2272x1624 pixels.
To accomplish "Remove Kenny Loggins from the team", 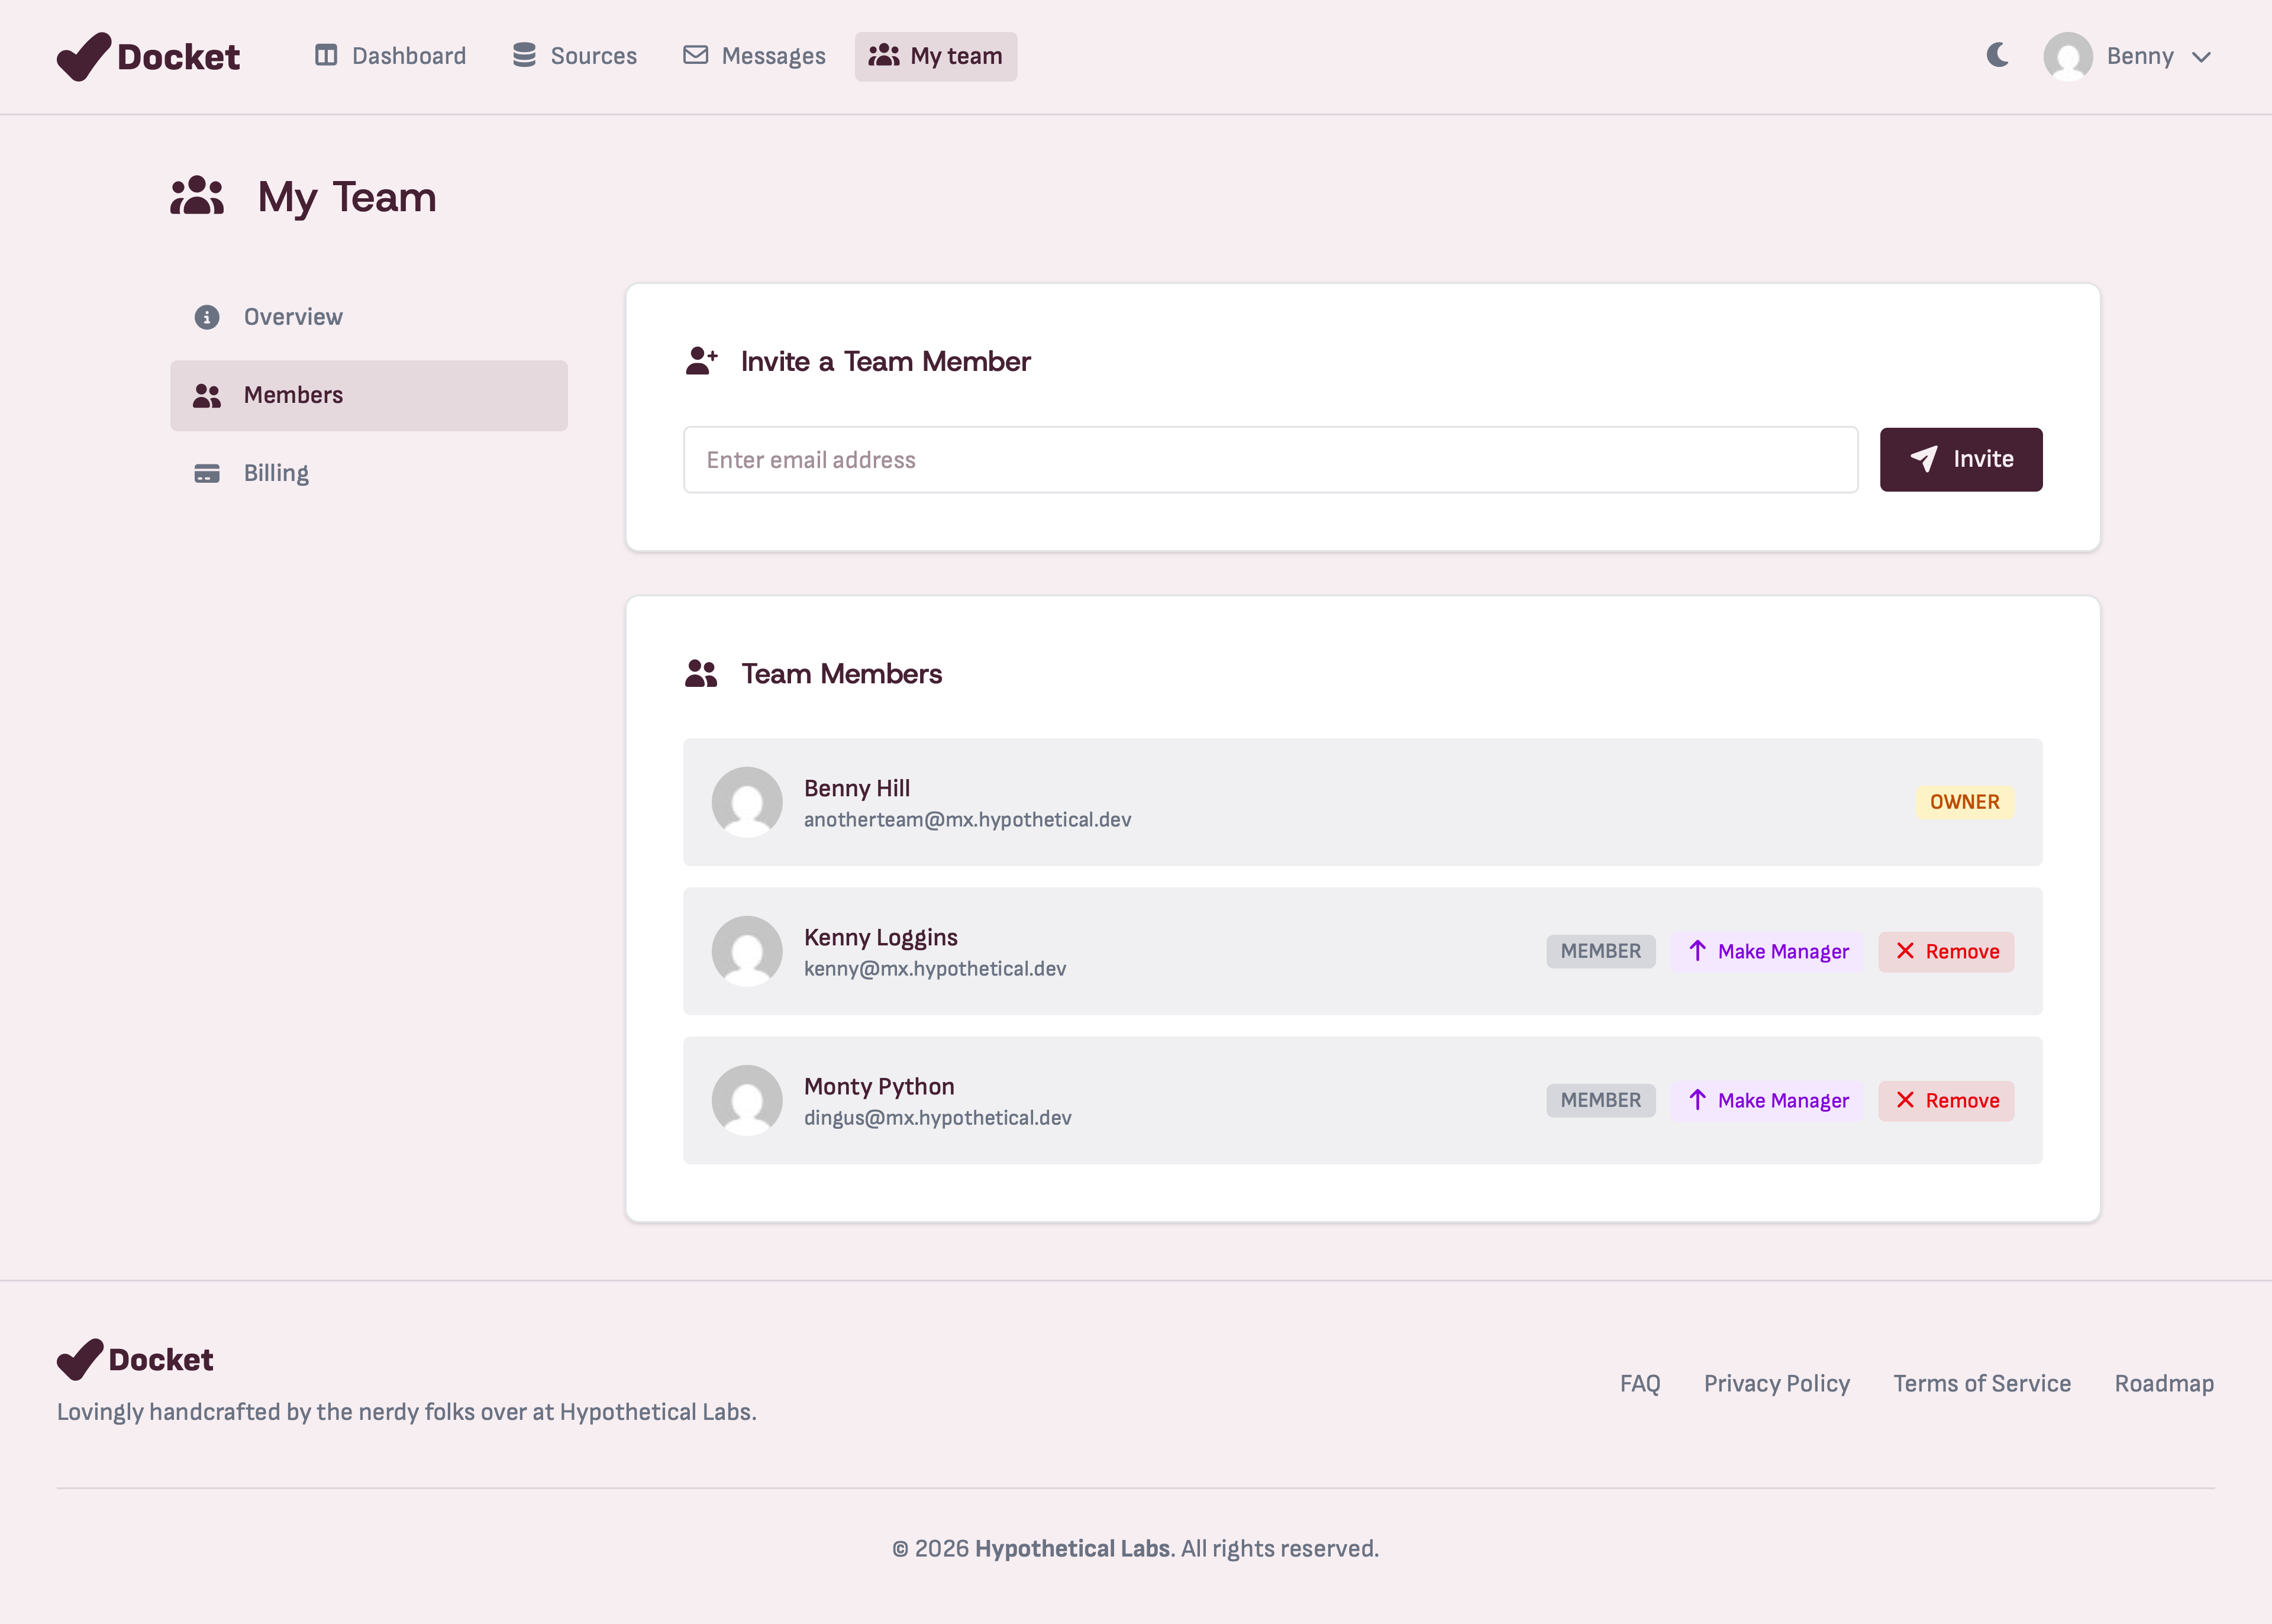I will [1946, 951].
